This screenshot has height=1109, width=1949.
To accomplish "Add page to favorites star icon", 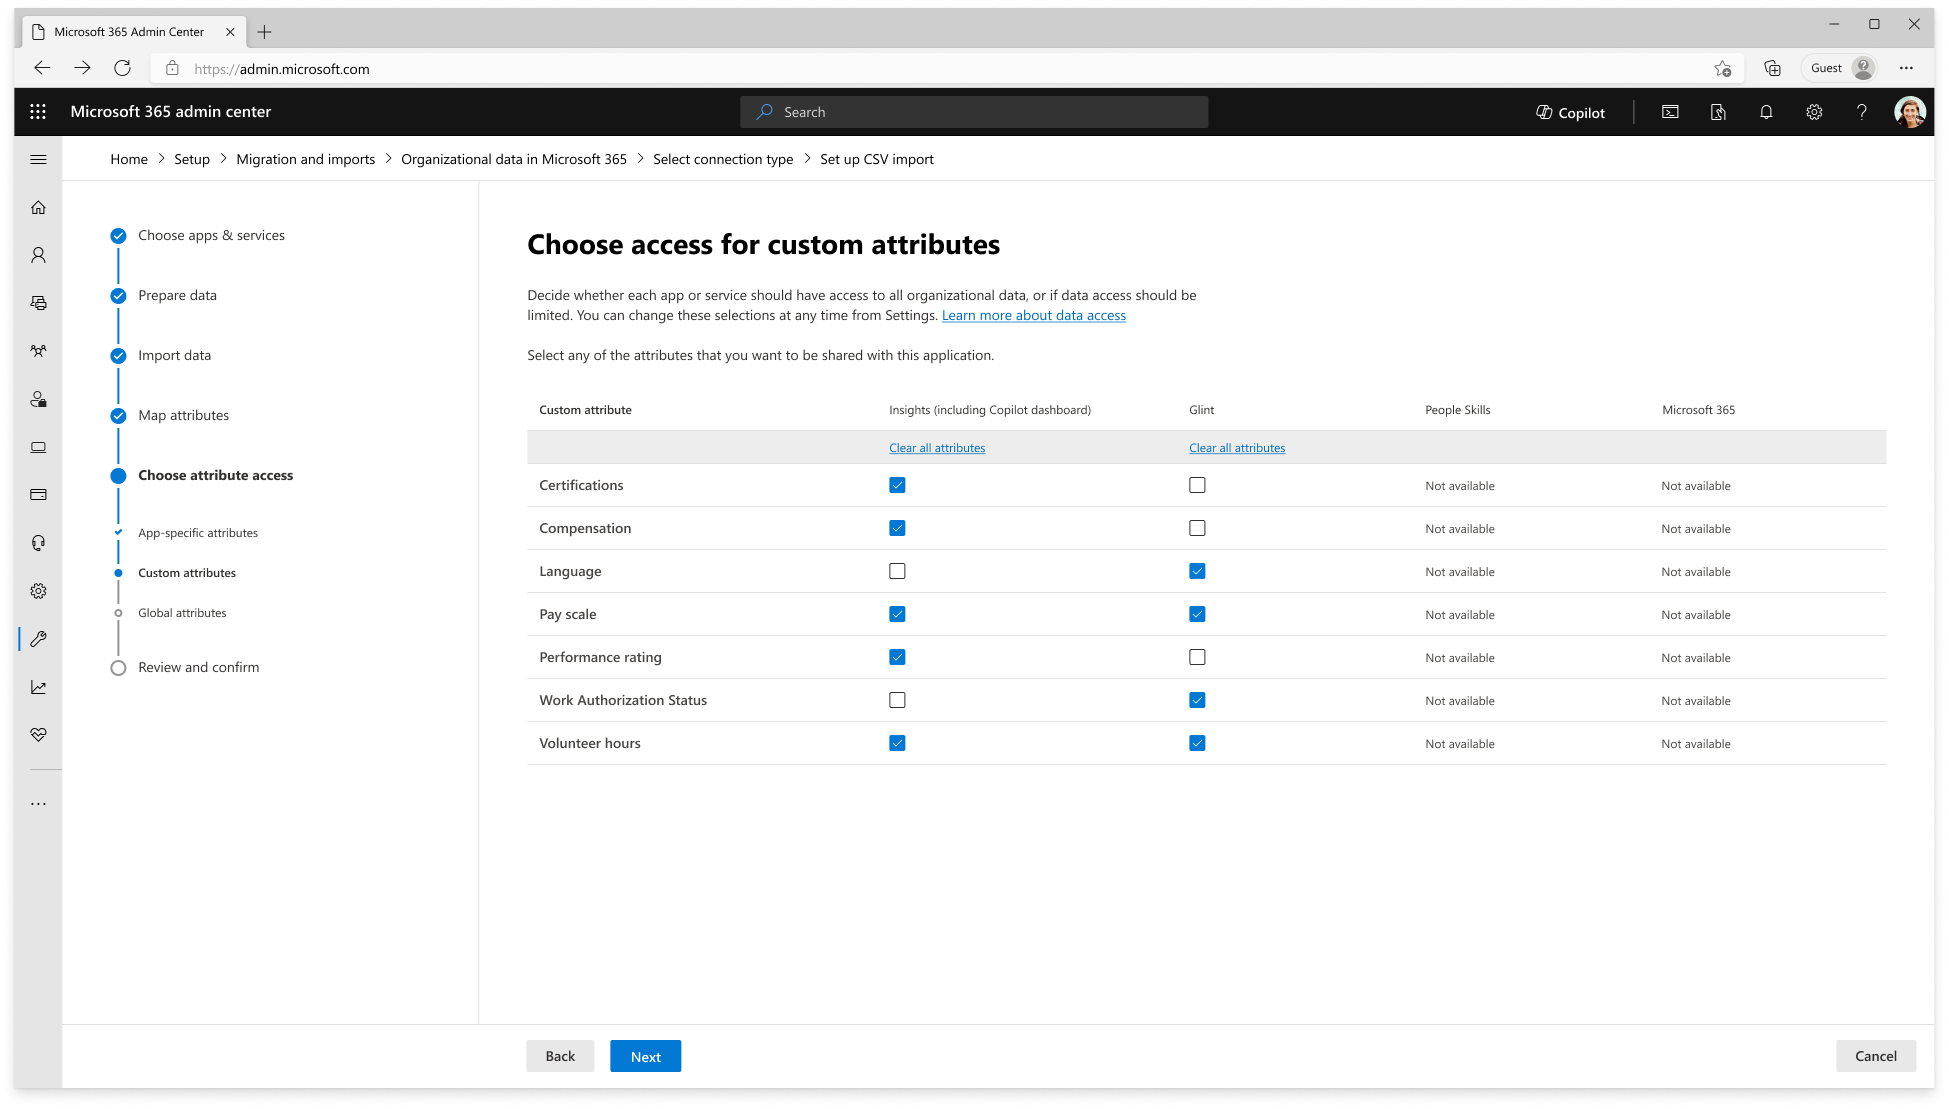I will 1722,68.
